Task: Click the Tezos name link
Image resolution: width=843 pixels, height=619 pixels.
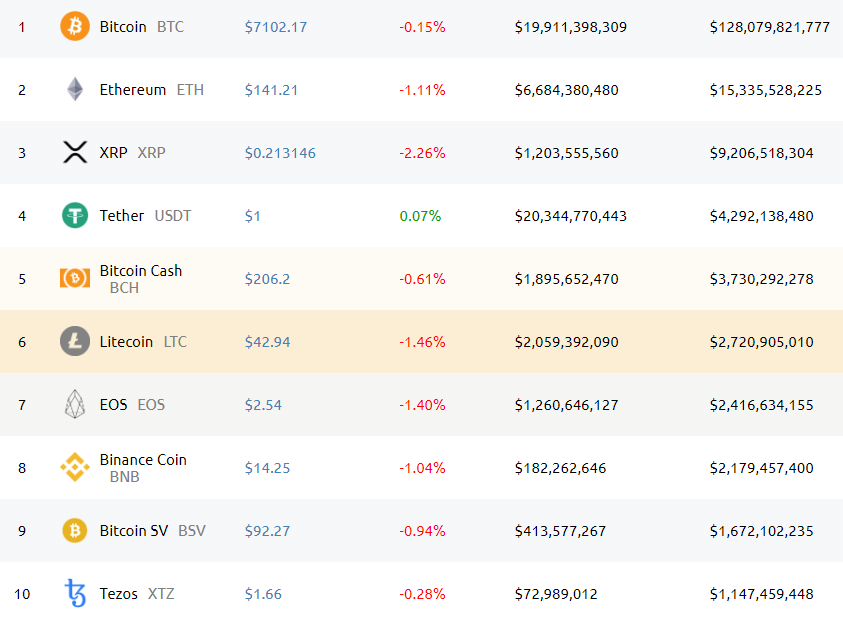Action: (x=118, y=594)
